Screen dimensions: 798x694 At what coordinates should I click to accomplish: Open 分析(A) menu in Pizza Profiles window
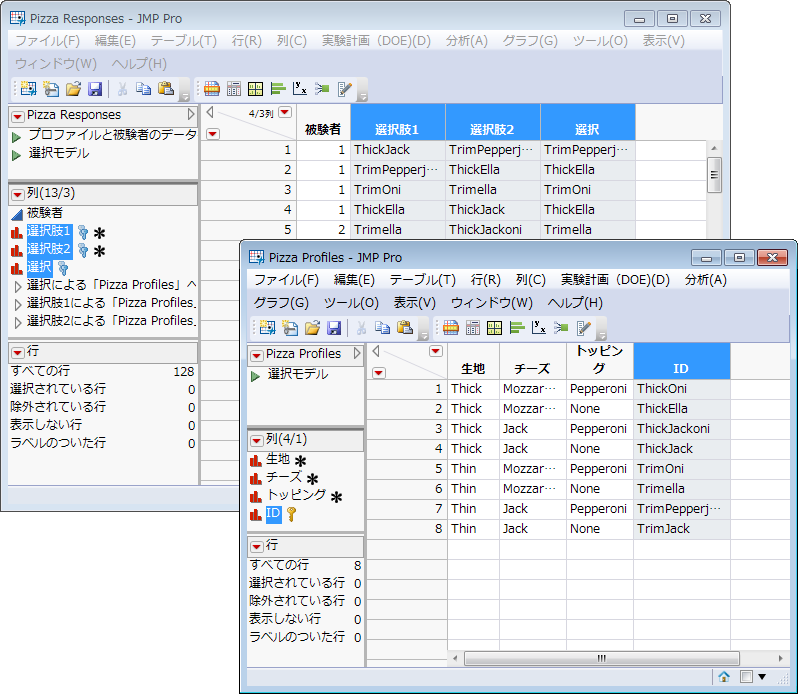pos(705,280)
